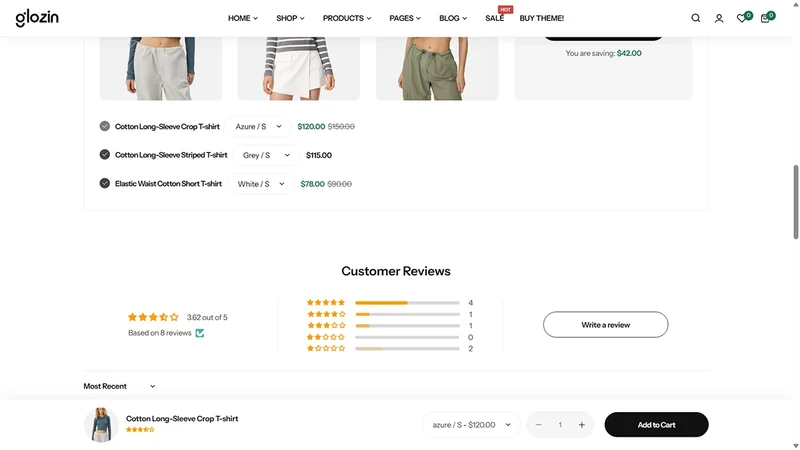Filter reviews by five-star rating row
This screenshot has width=800, height=450.
pyautogui.click(x=390, y=303)
